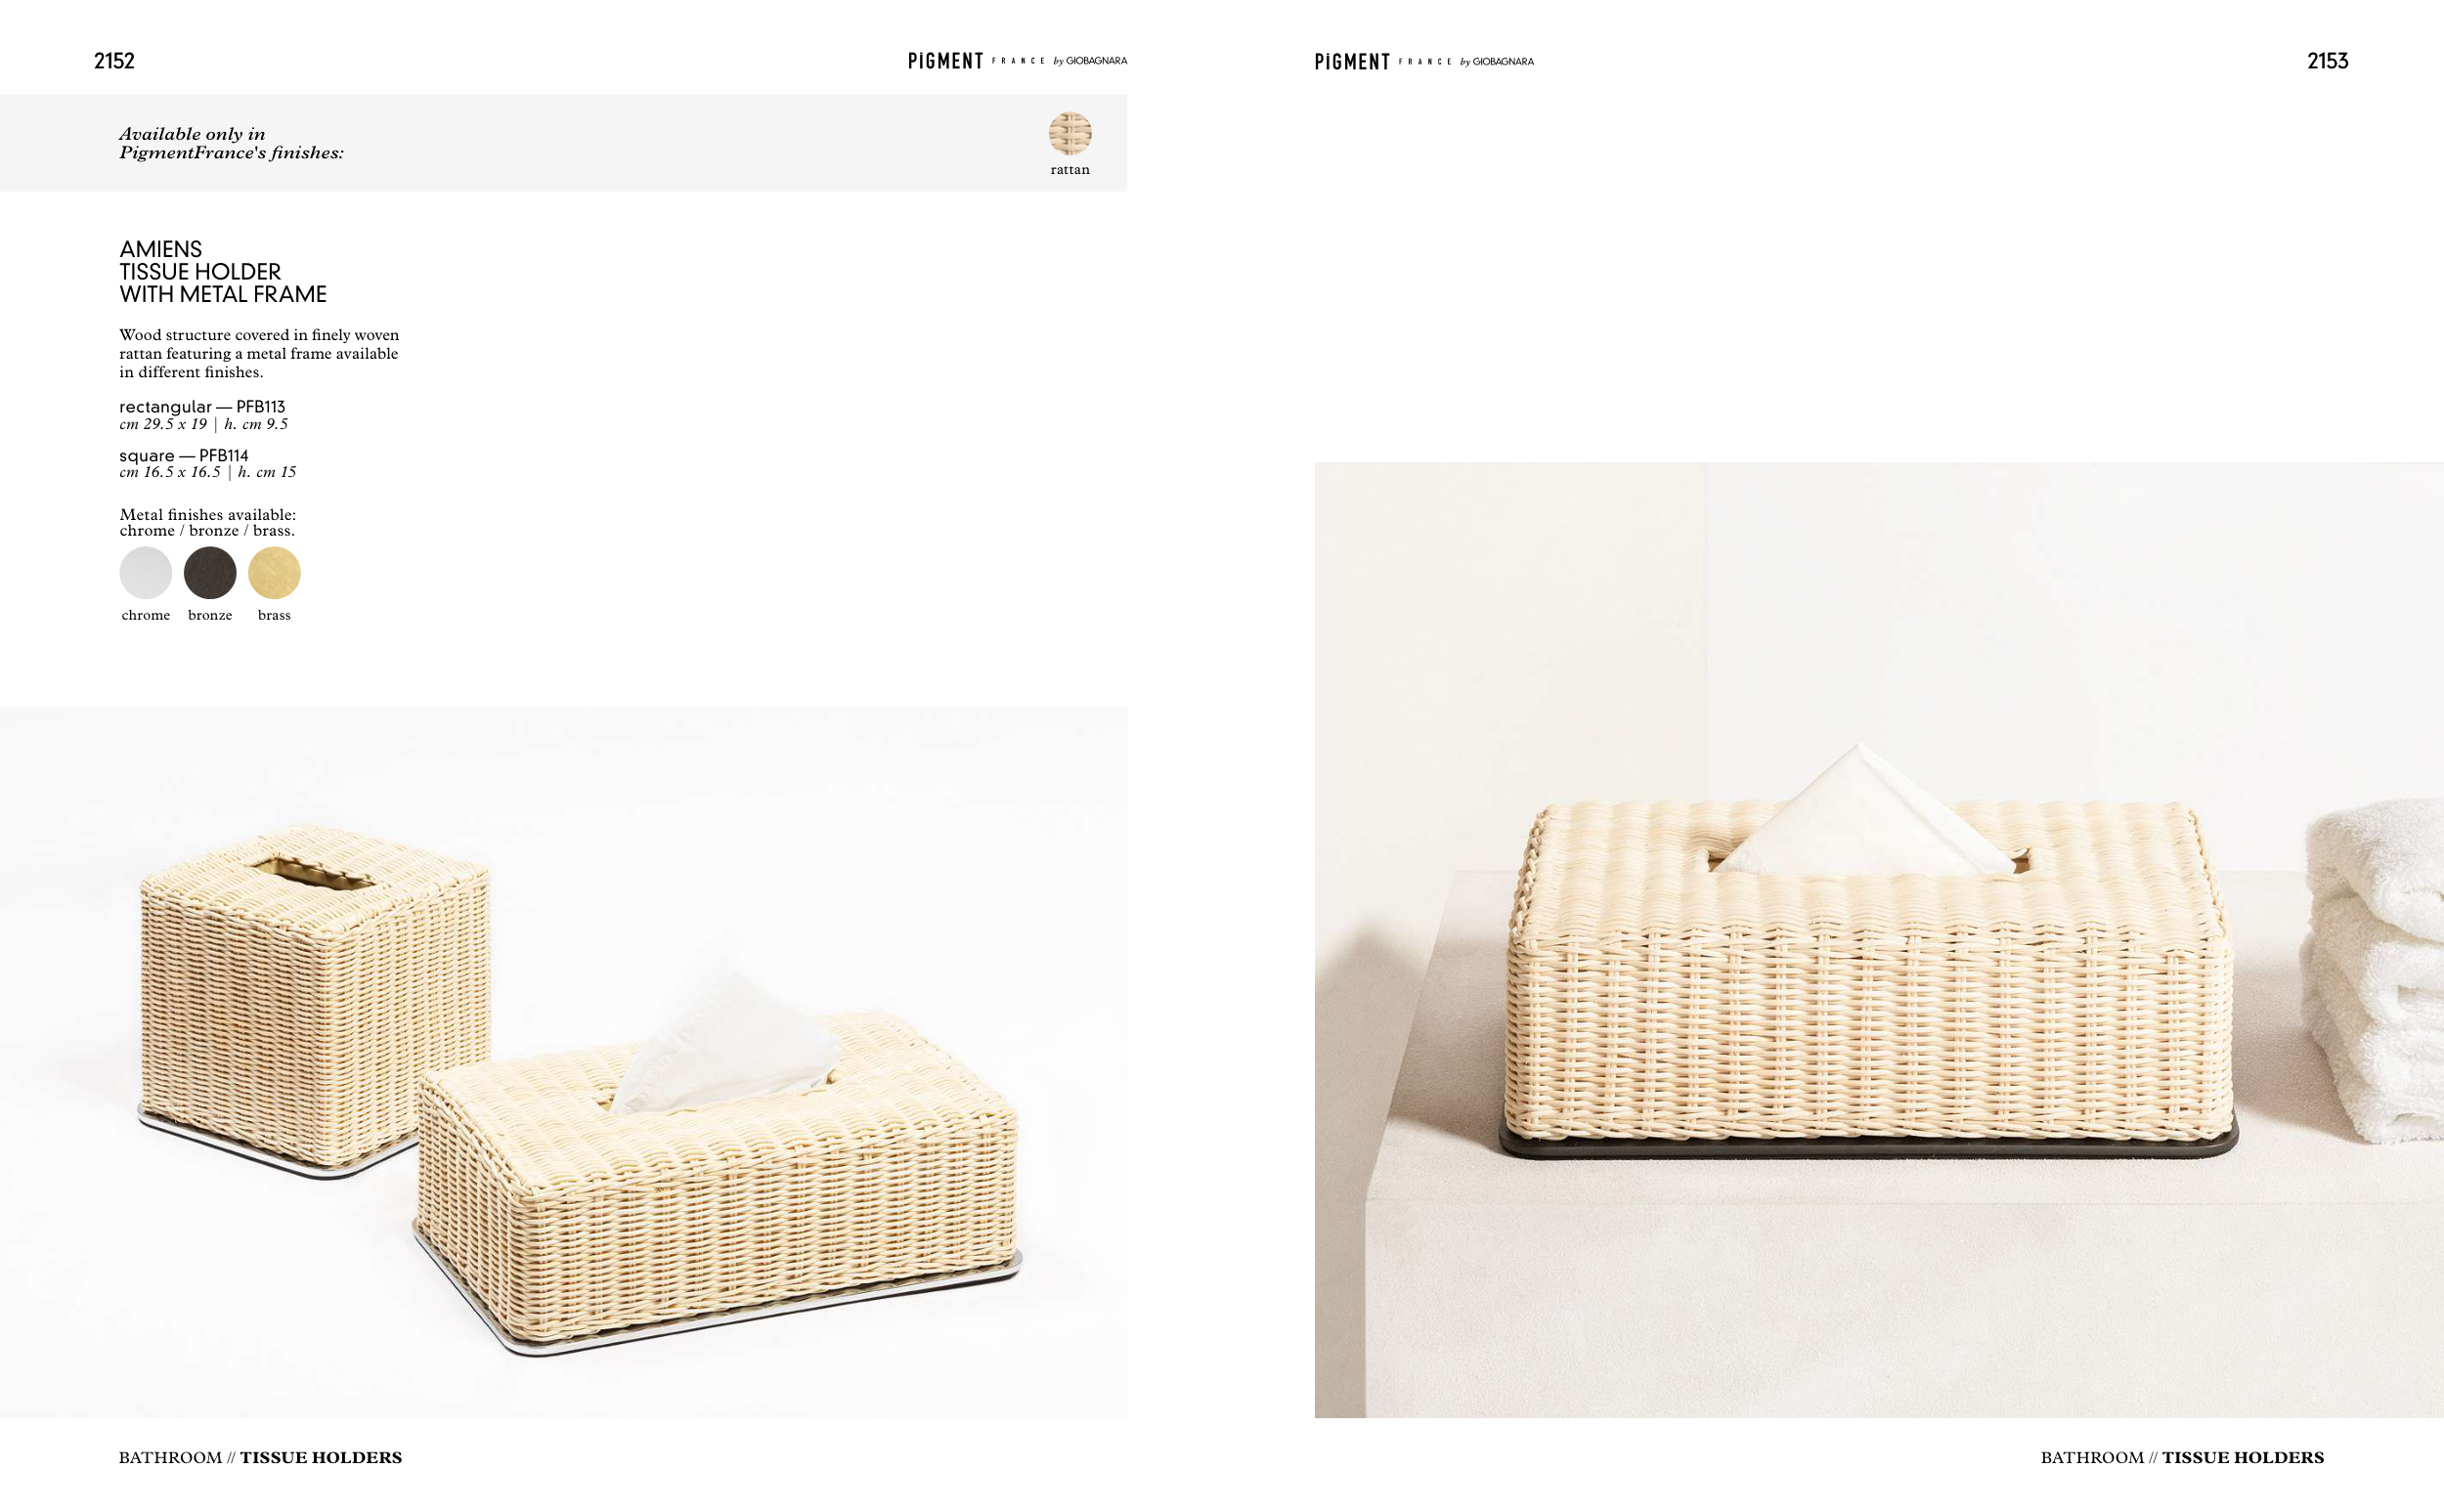Click page number 2152
This screenshot has height=1512, width=2444.
(x=114, y=61)
